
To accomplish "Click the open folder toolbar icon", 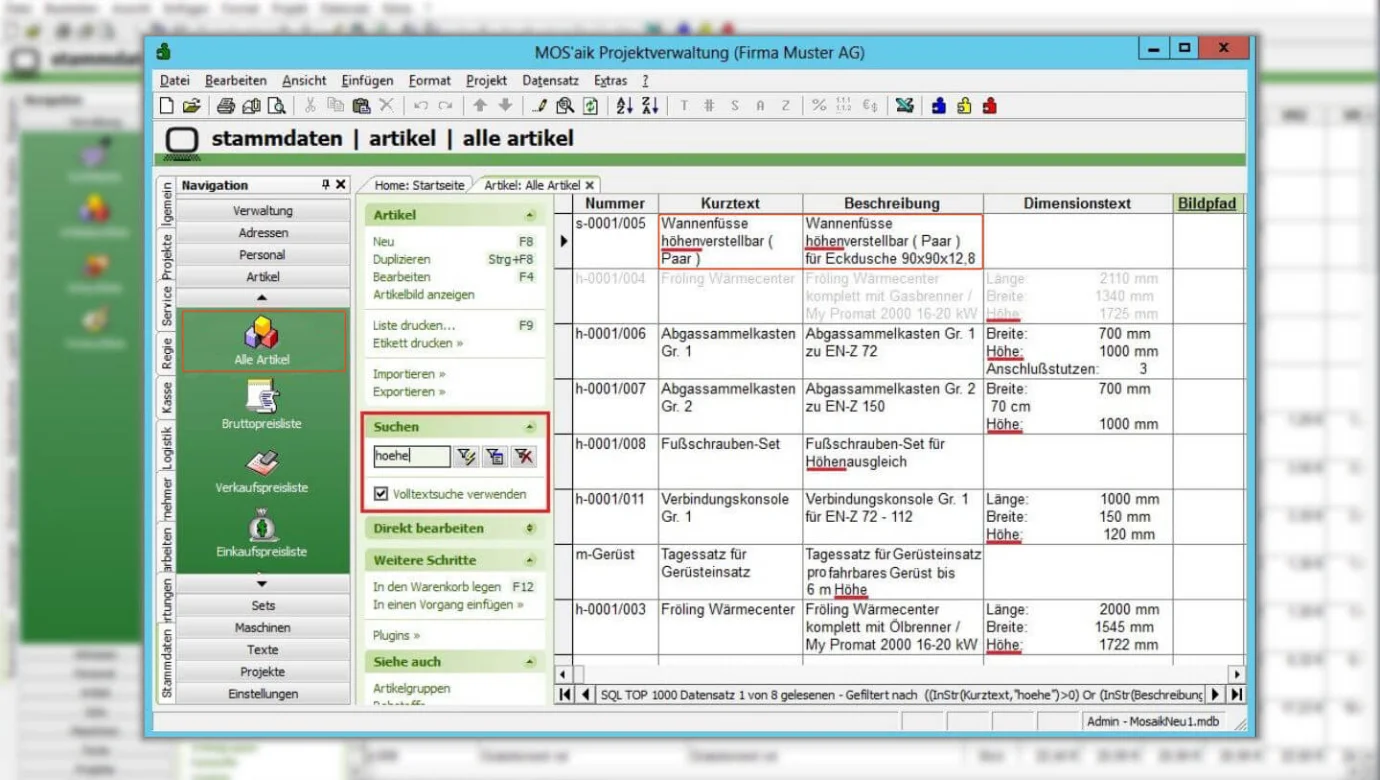I will (191, 106).
